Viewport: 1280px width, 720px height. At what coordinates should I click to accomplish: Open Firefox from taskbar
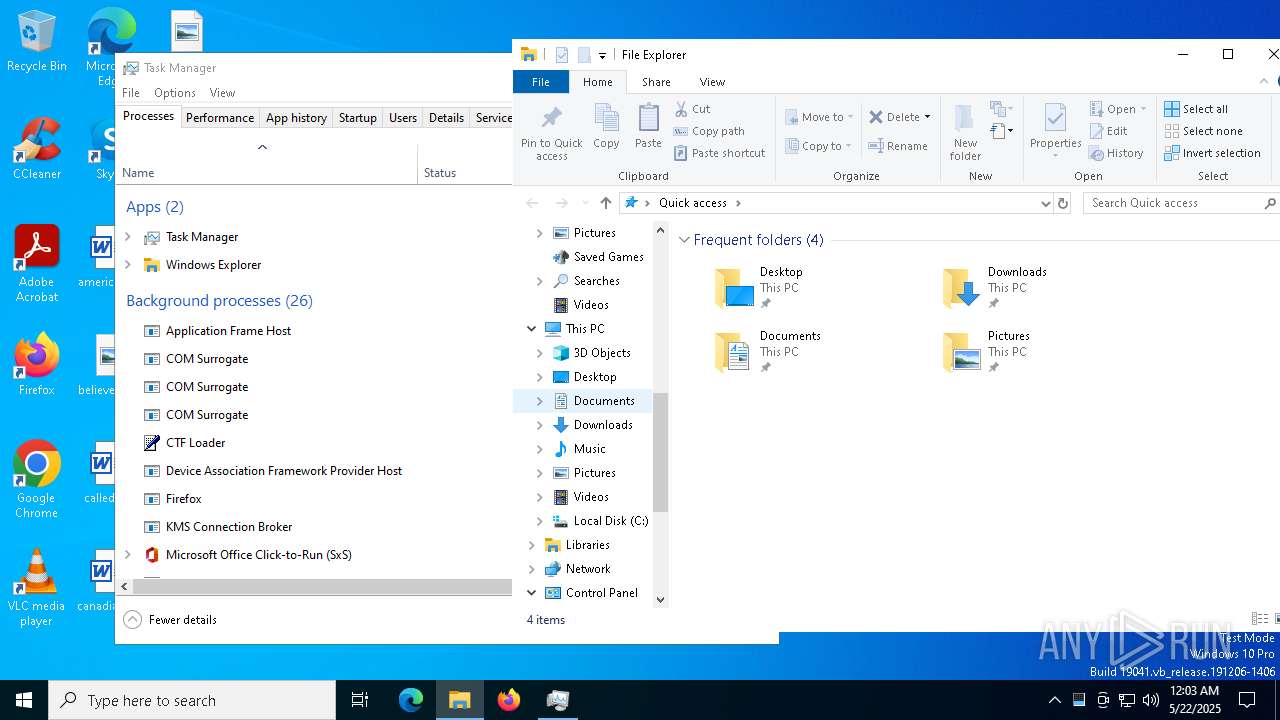[509, 700]
